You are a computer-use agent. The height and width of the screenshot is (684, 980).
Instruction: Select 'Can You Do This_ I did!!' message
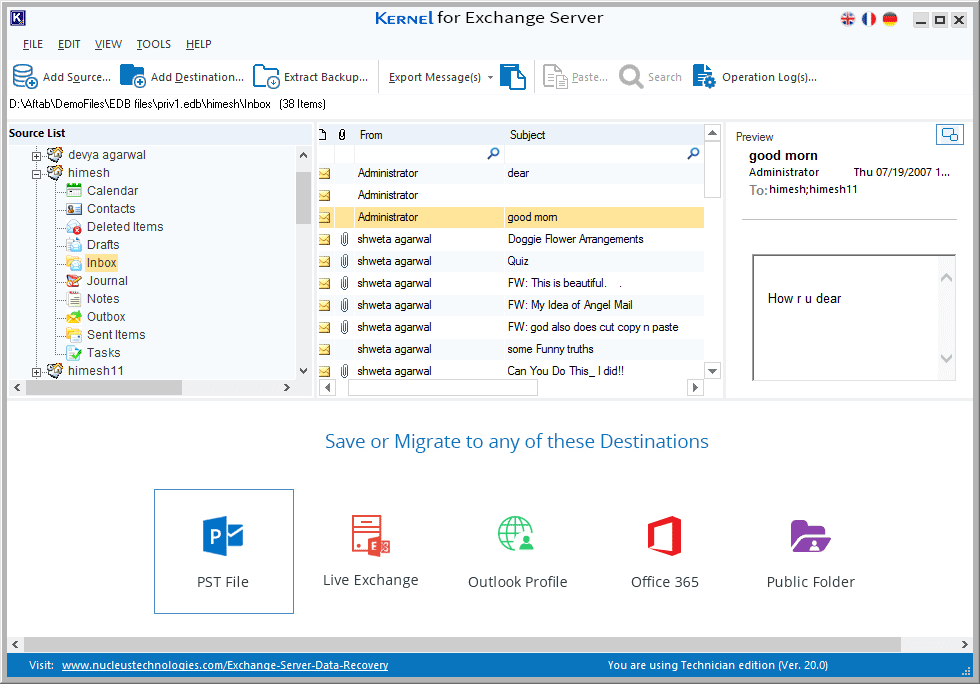tap(511, 371)
